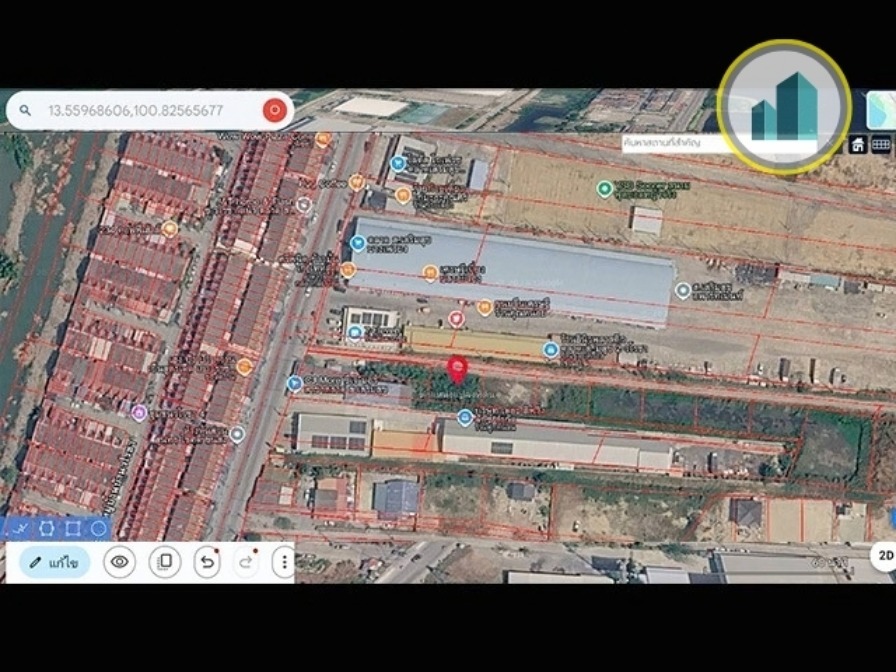Toggle the grid overlay button
This screenshot has width=896, height=672.
881,145
